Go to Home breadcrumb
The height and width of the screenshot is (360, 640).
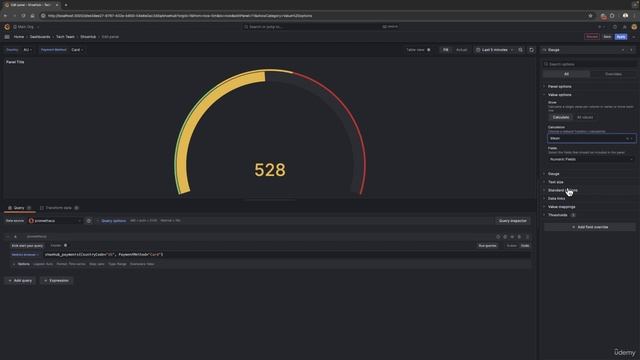(x=19, y=37)
